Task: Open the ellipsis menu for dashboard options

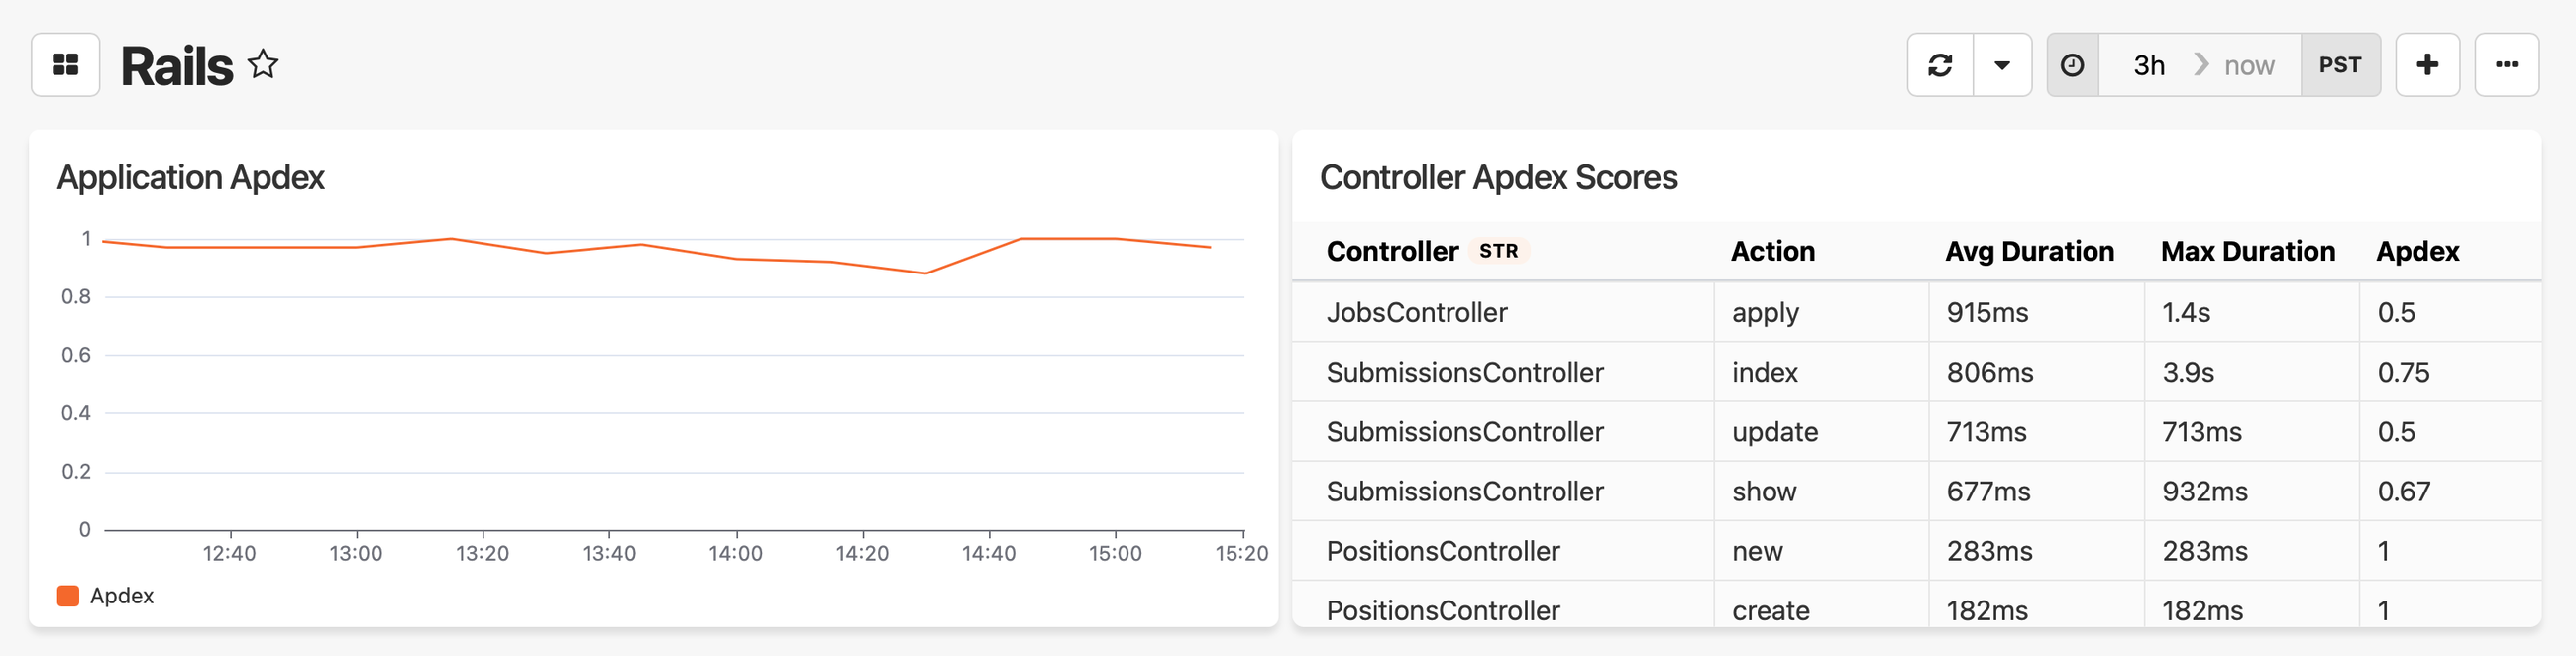Action: pos(2507,64)
